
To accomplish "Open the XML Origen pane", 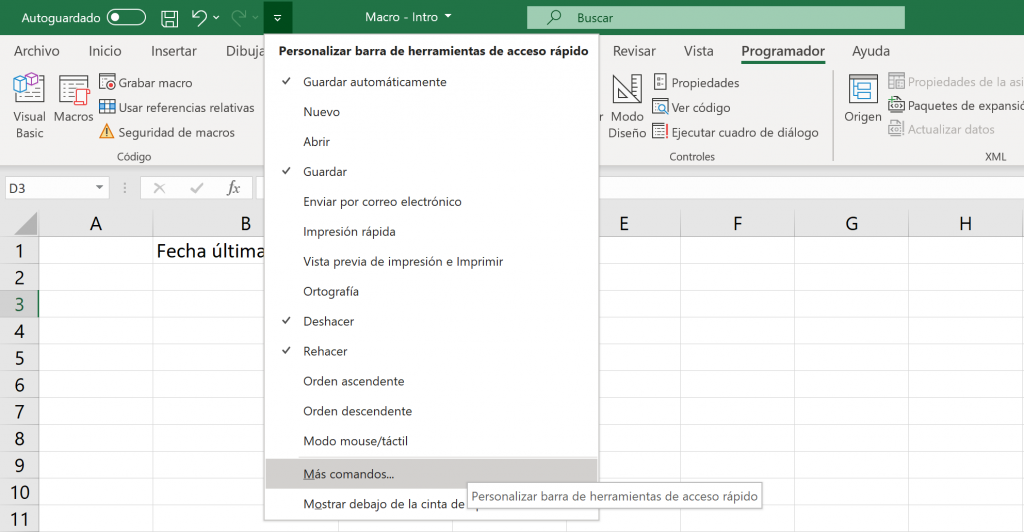I will pyautogui.click(x=863, y=99).
